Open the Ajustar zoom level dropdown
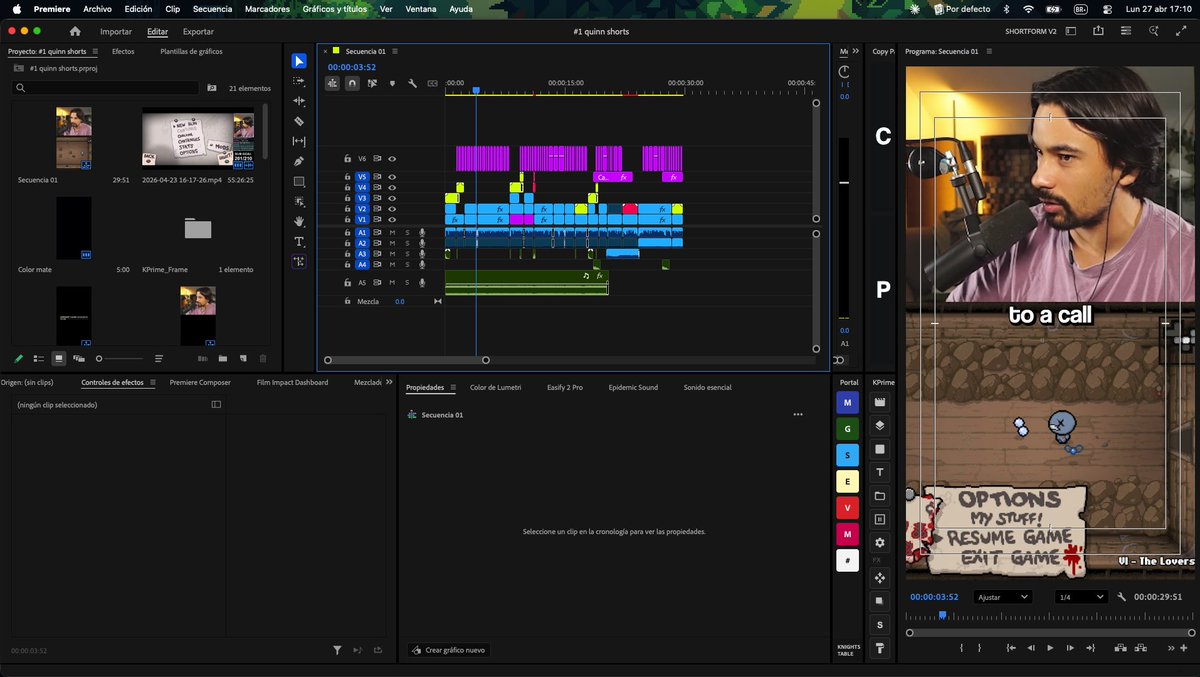1200x677 pixels. click(x=1002, y=597)
